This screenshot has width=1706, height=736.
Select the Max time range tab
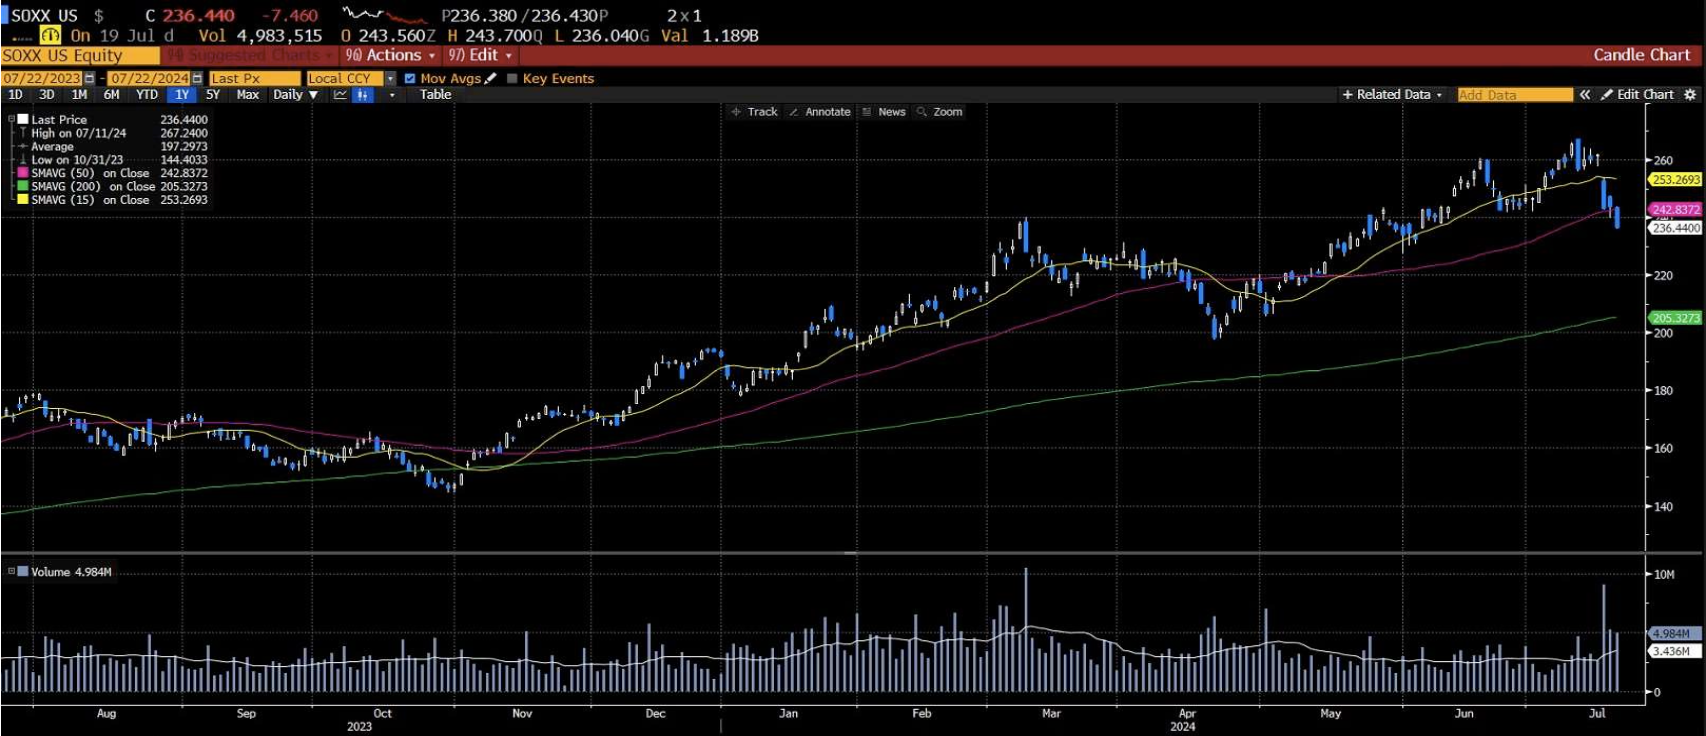248,94
